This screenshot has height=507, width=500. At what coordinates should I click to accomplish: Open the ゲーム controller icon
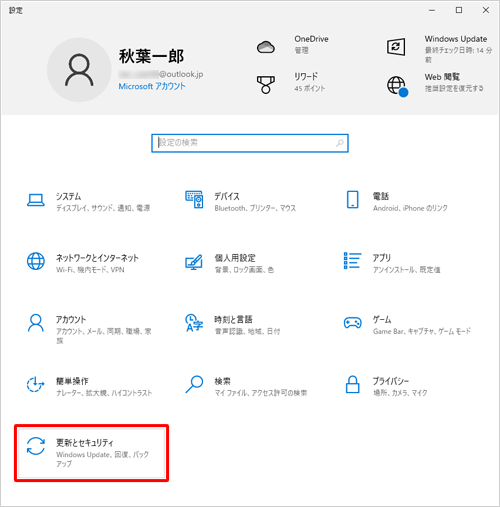353,323
